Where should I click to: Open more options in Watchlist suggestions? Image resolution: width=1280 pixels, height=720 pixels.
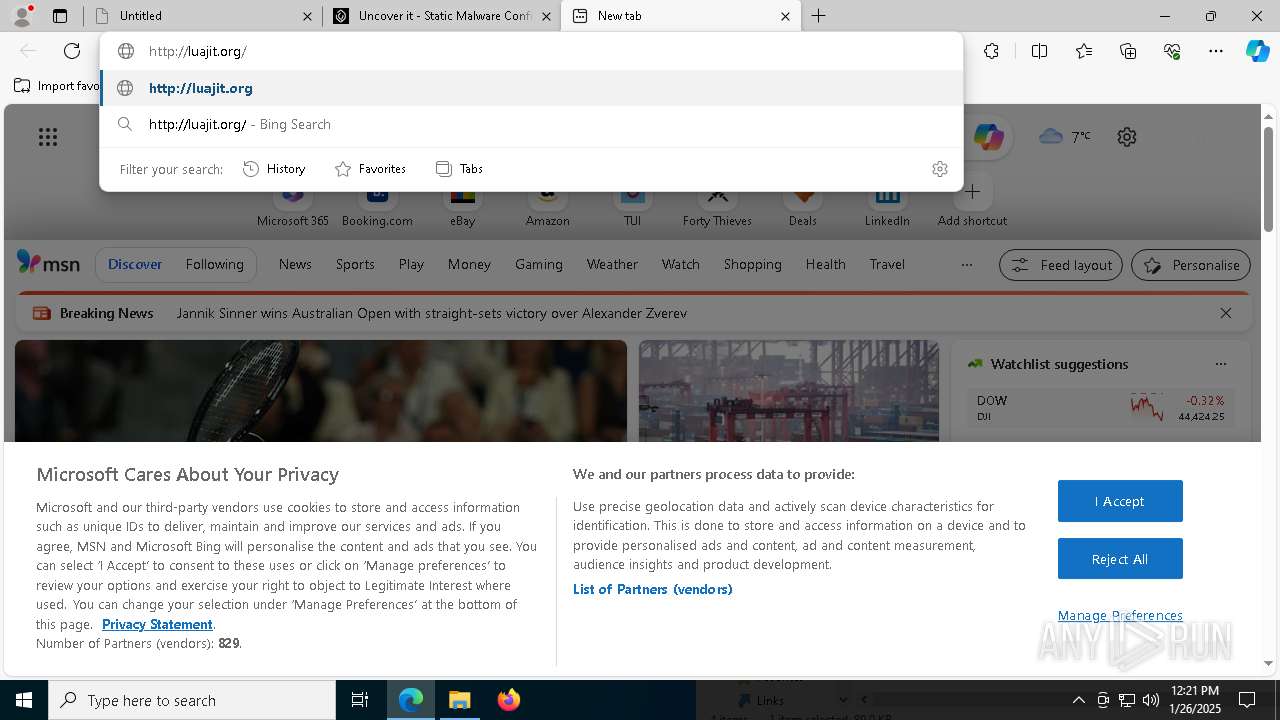point(1220,364)
